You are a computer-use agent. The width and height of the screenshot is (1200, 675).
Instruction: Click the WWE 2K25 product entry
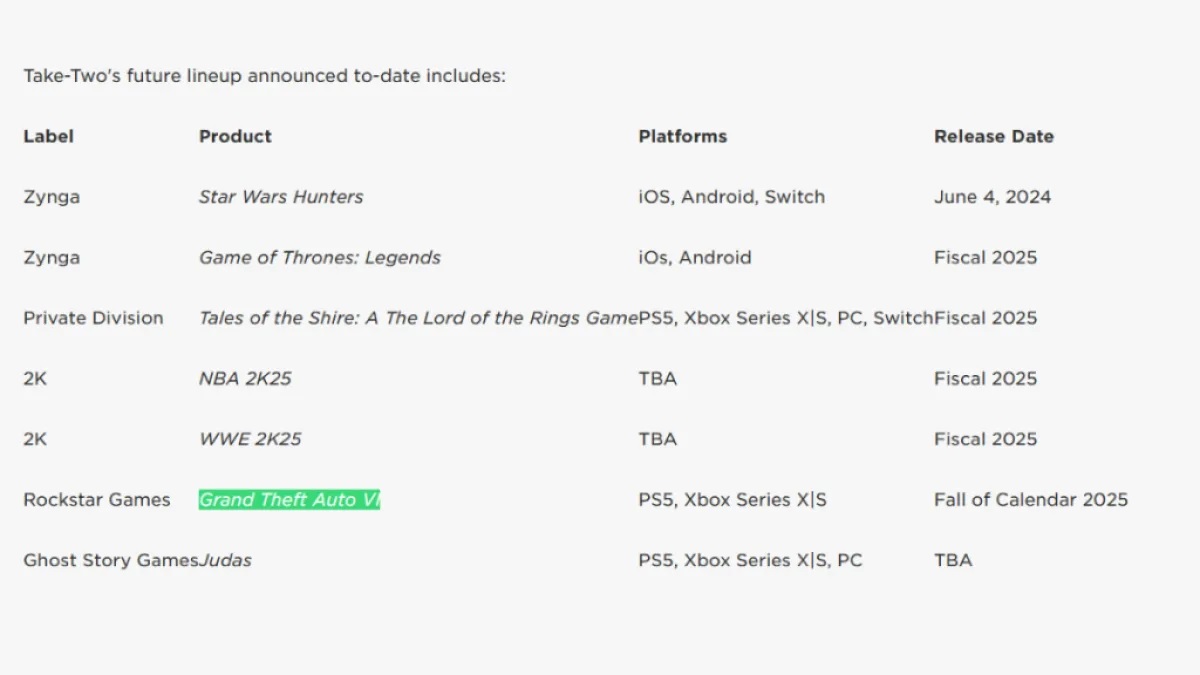[x=250, y=439]
